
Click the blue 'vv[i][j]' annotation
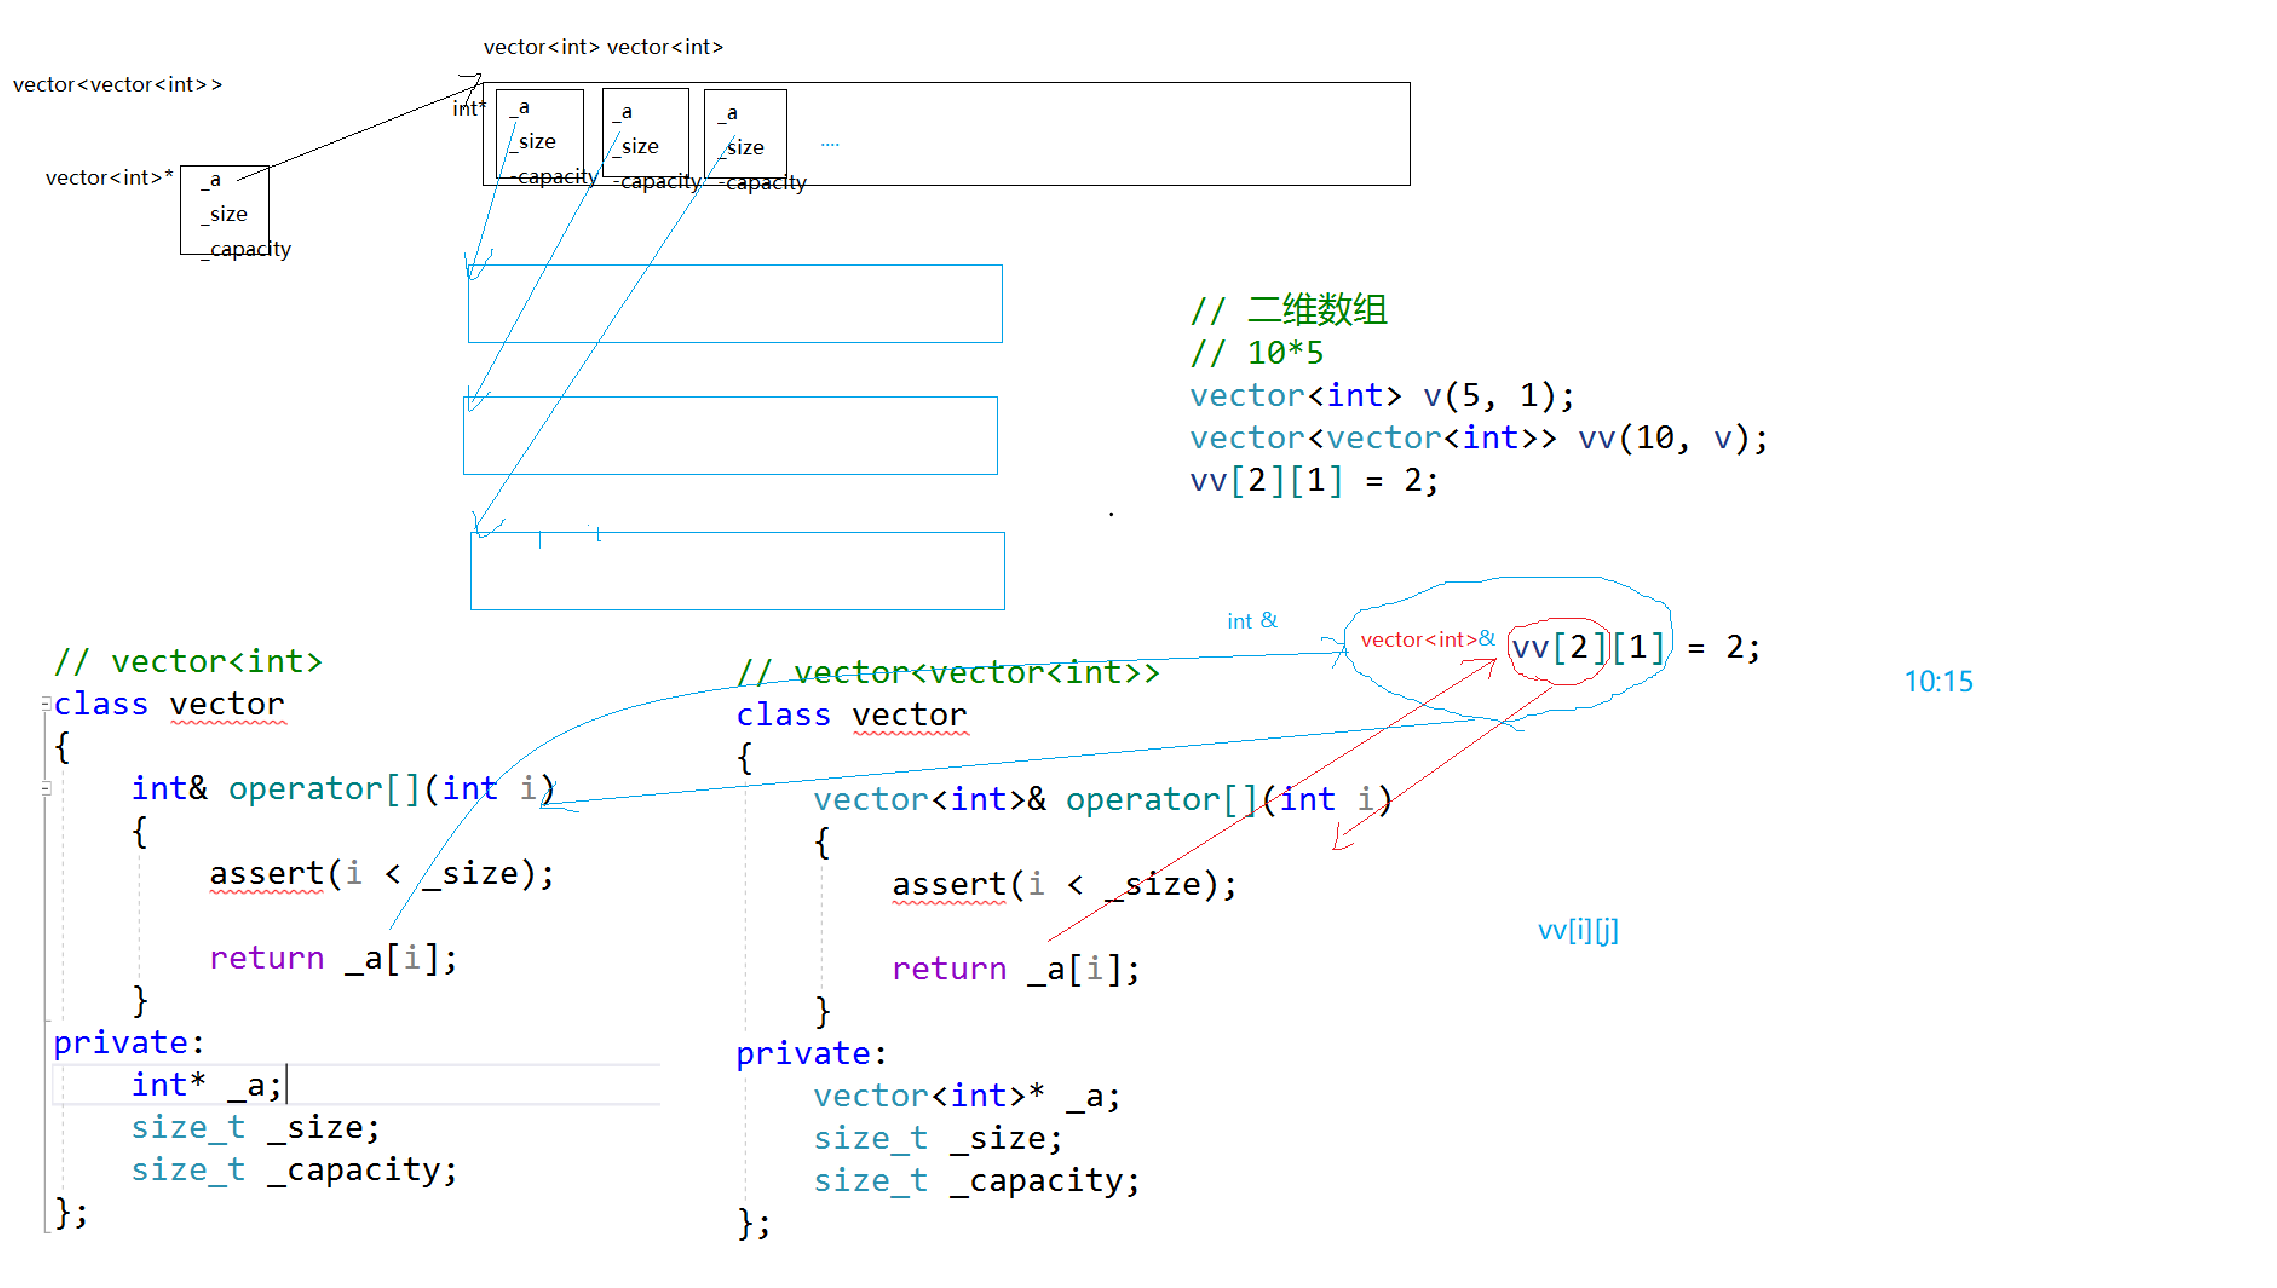(x=1577, y=931)
